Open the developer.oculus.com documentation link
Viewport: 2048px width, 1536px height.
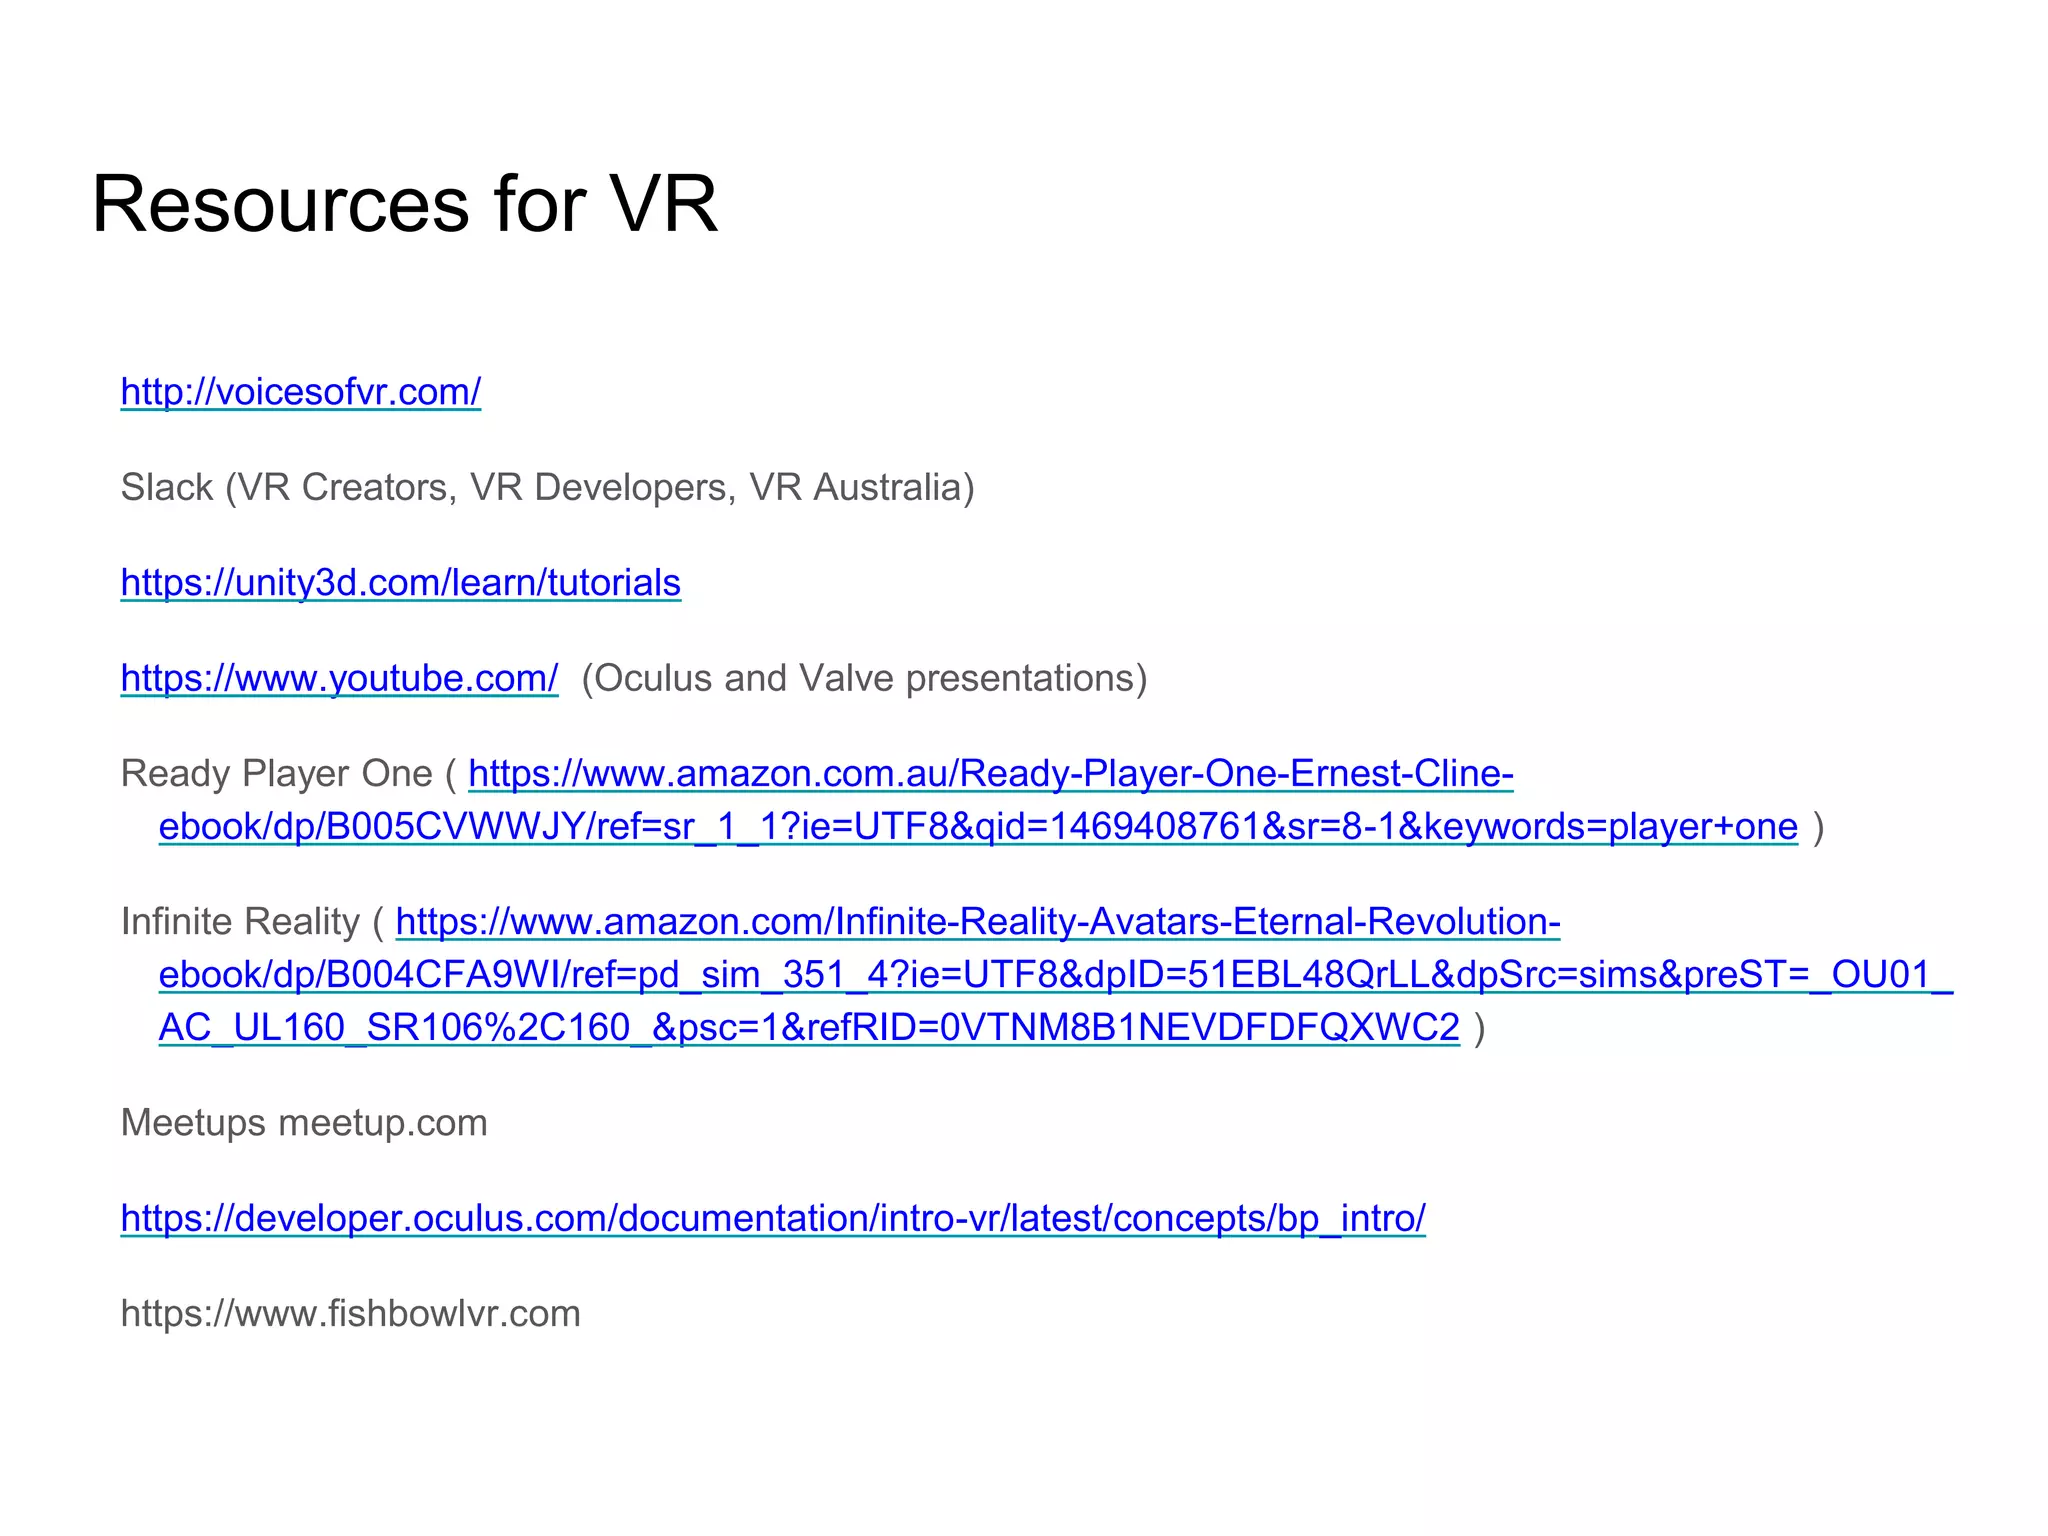pyautogui.click(x=773, y=1218)
